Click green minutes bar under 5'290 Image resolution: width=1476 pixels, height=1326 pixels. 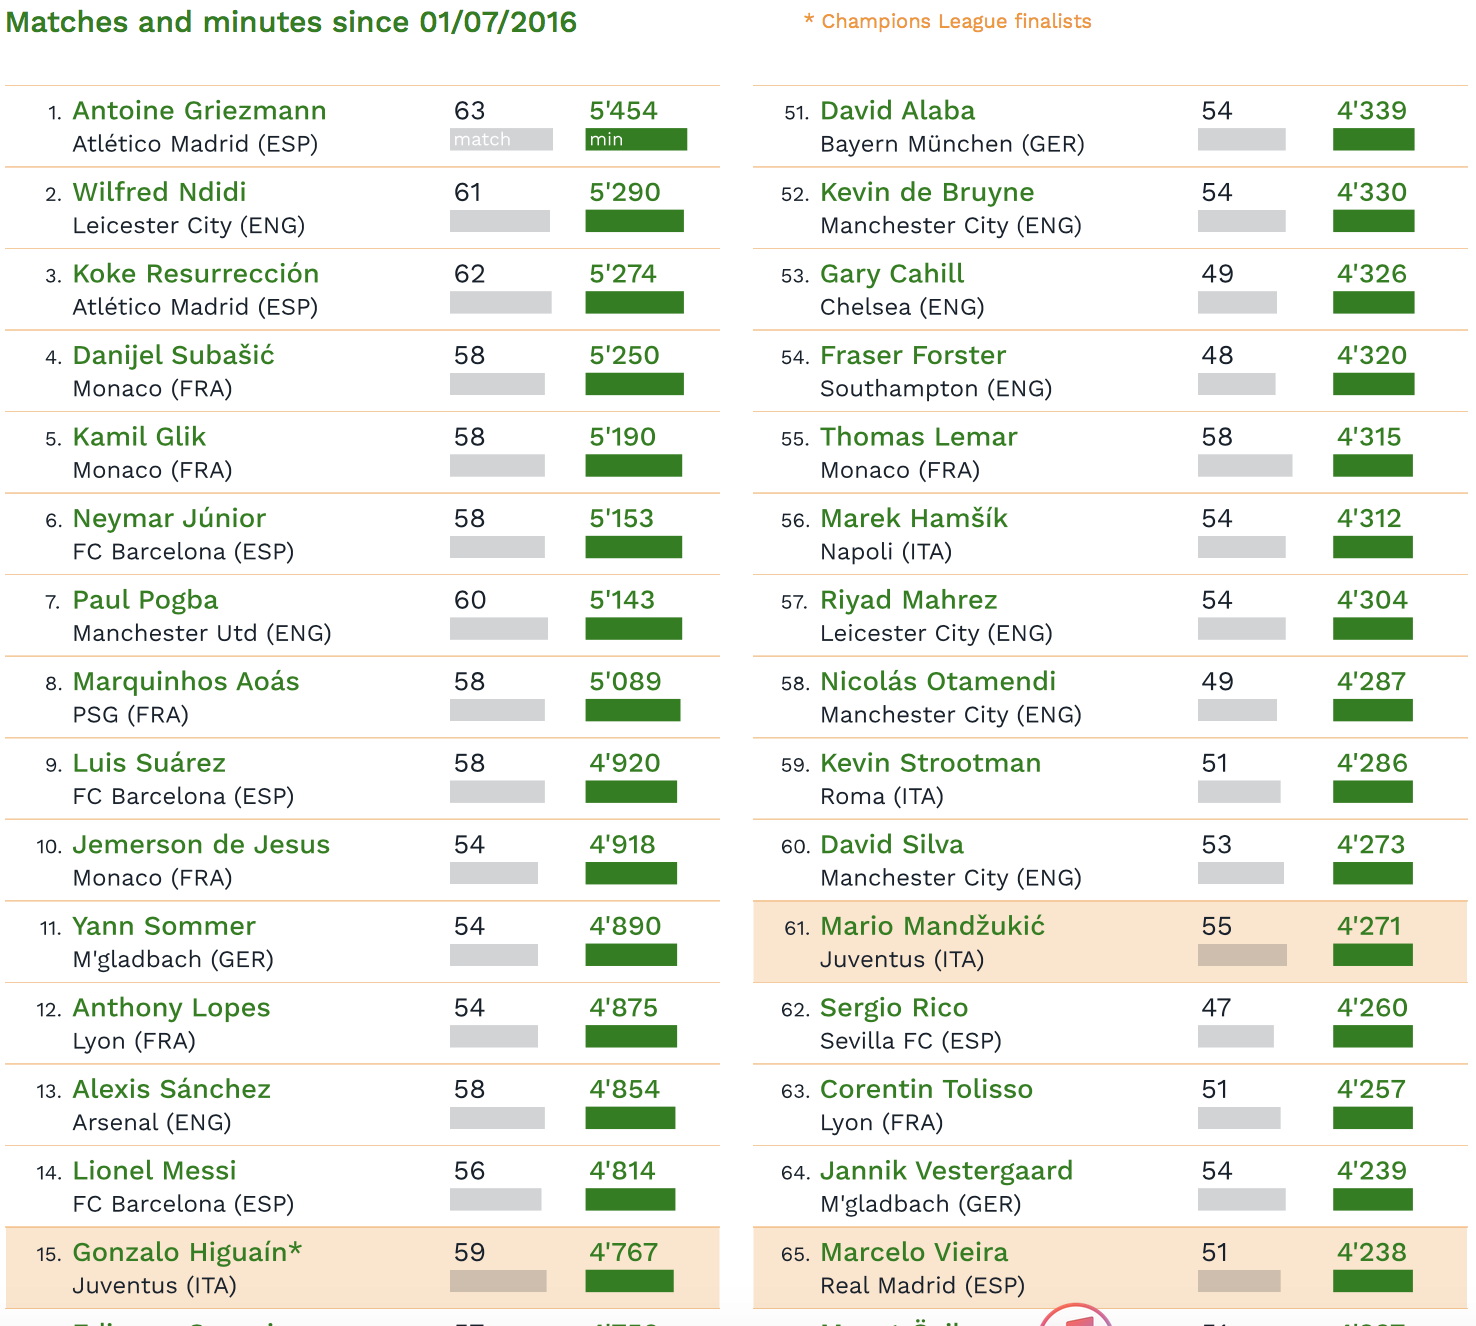(x=634, y=221)
